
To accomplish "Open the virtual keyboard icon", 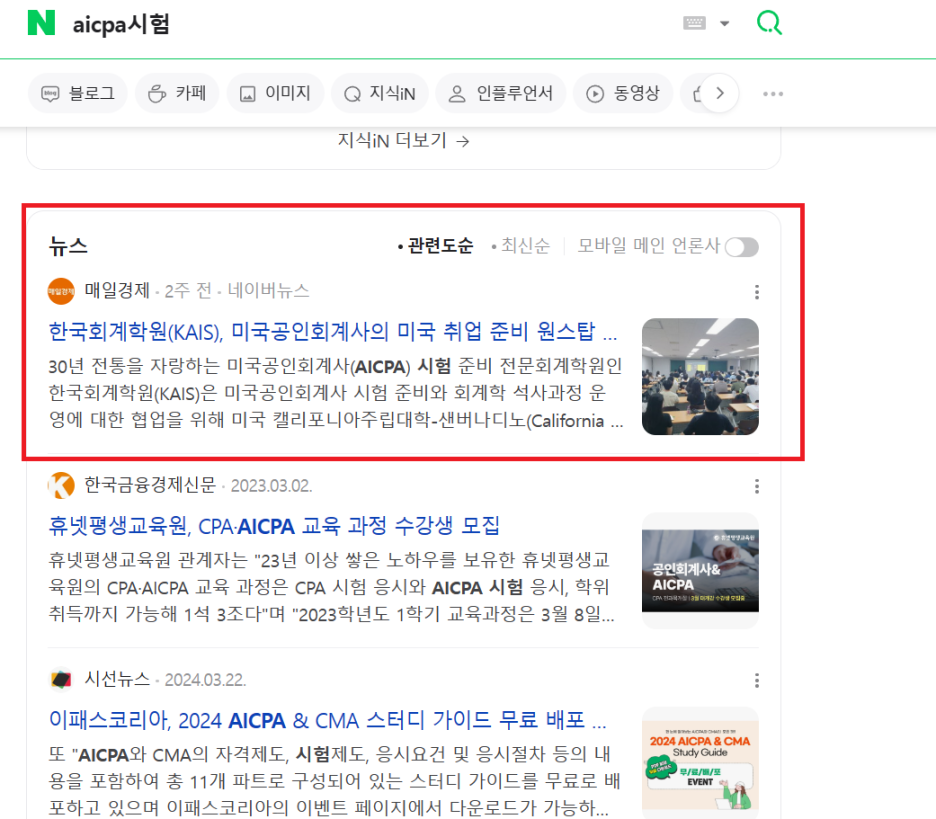I will coord(694,23).
